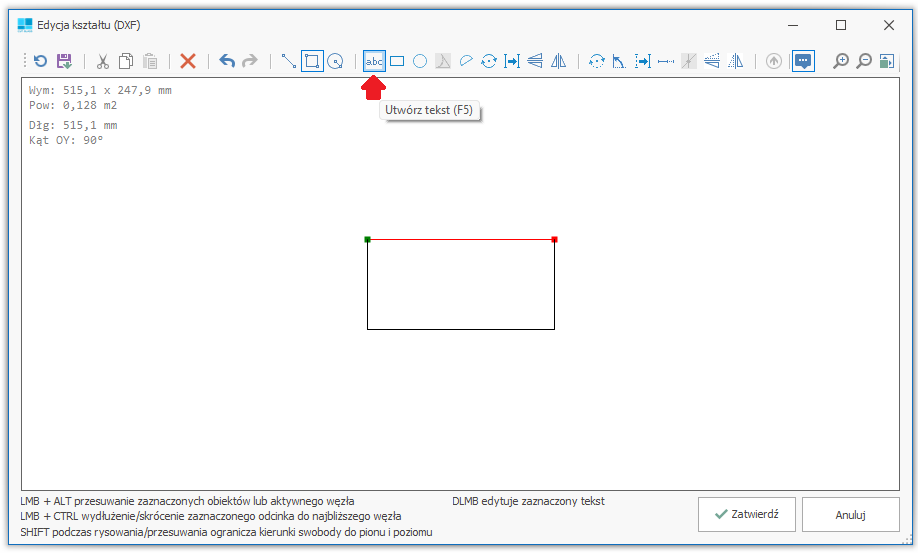Click the solid rotate arrows icon

(489, 61)
